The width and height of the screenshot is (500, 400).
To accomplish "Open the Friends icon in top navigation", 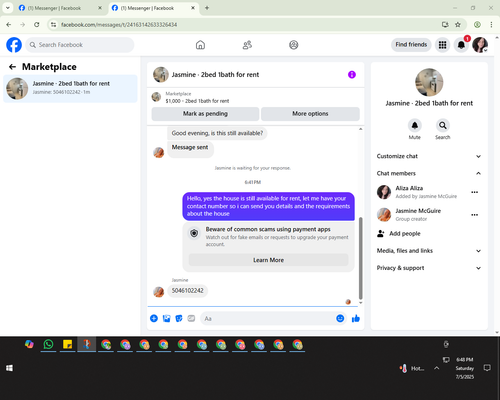I will [247, 45].
